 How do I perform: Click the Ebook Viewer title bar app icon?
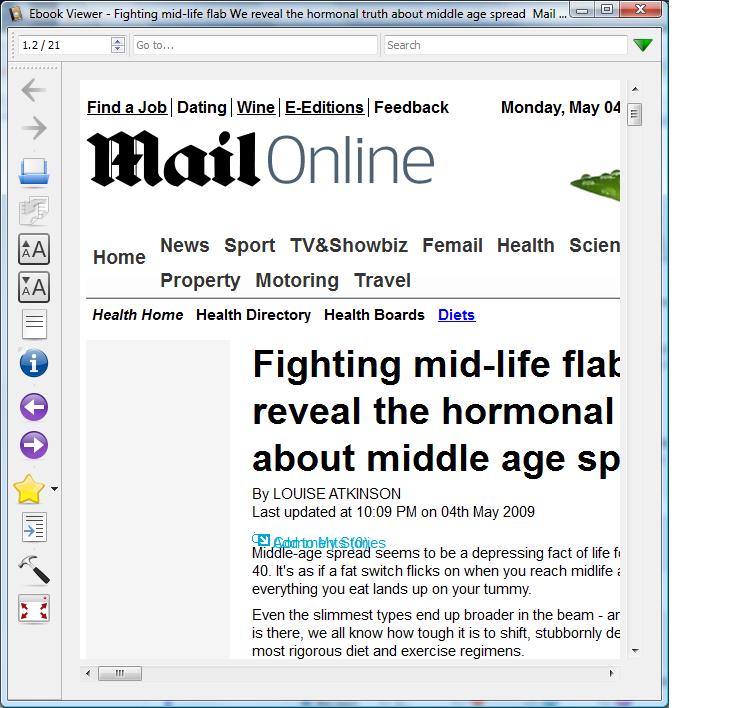pyautogui.click(x=16, y=13)
